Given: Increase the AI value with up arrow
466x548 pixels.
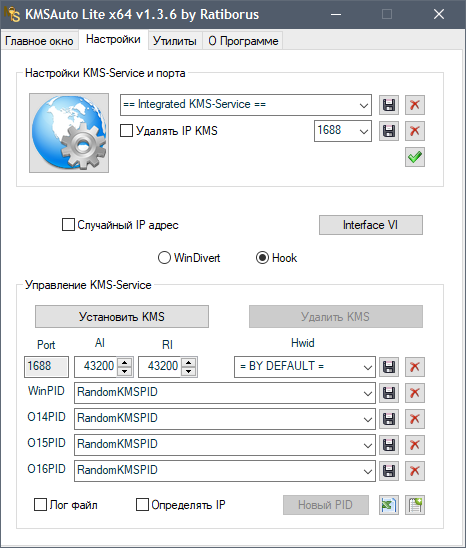Looking at the screenshot, I should pyautogui.click(x=125, y=362).
